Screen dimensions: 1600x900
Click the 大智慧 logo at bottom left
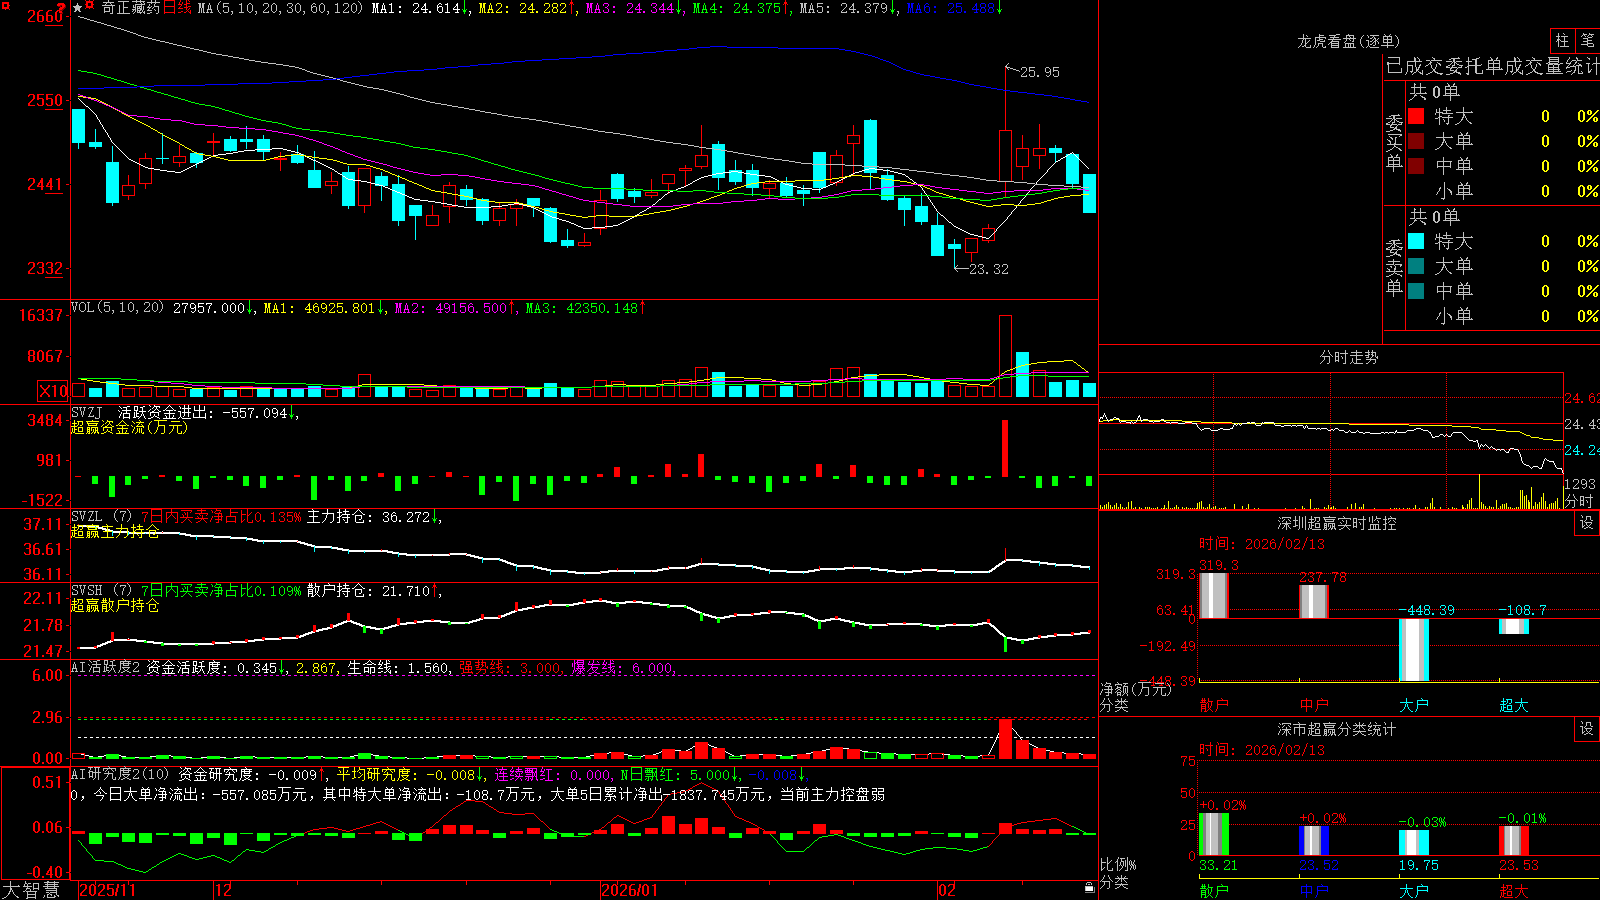point(31,890)
